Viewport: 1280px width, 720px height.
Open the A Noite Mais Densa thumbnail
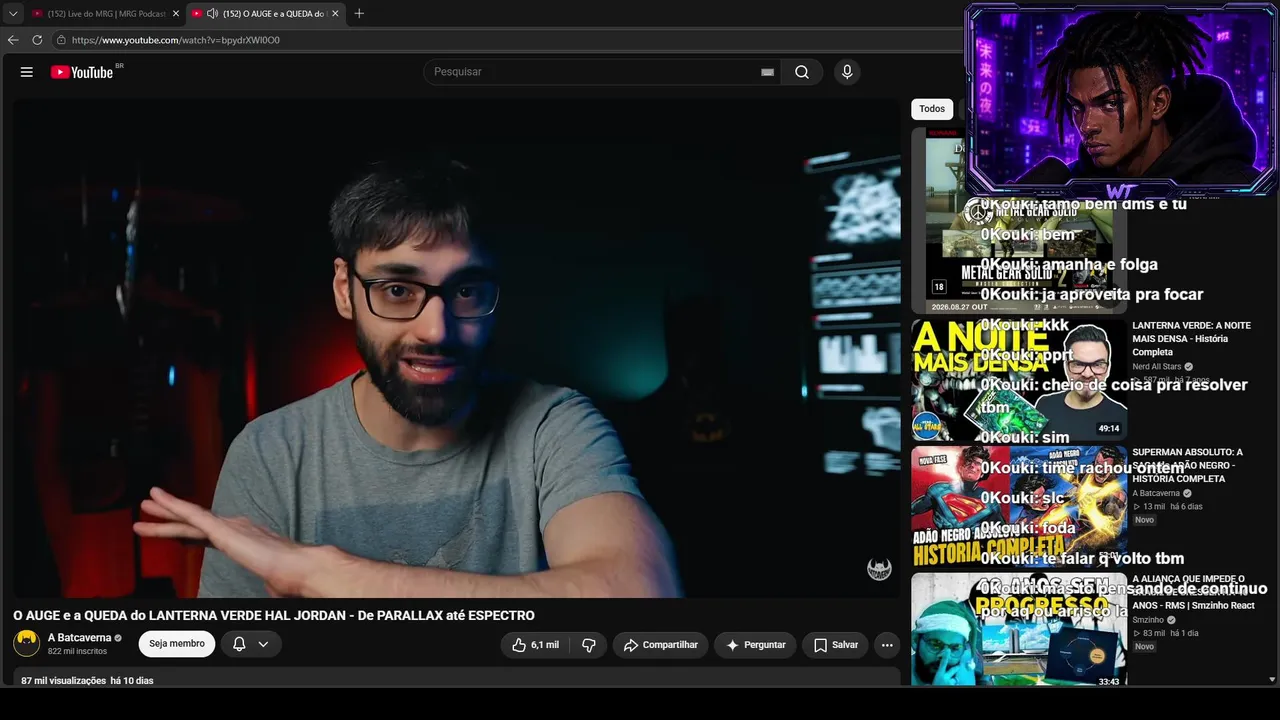point(1019,380)
